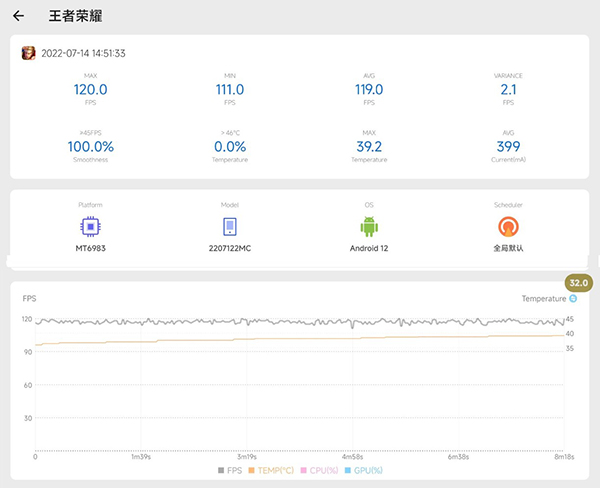The height and width of the screenshot is (488, 600).
Task: Click the 全局默认 scheduler label
Action: tap(509, 247)
